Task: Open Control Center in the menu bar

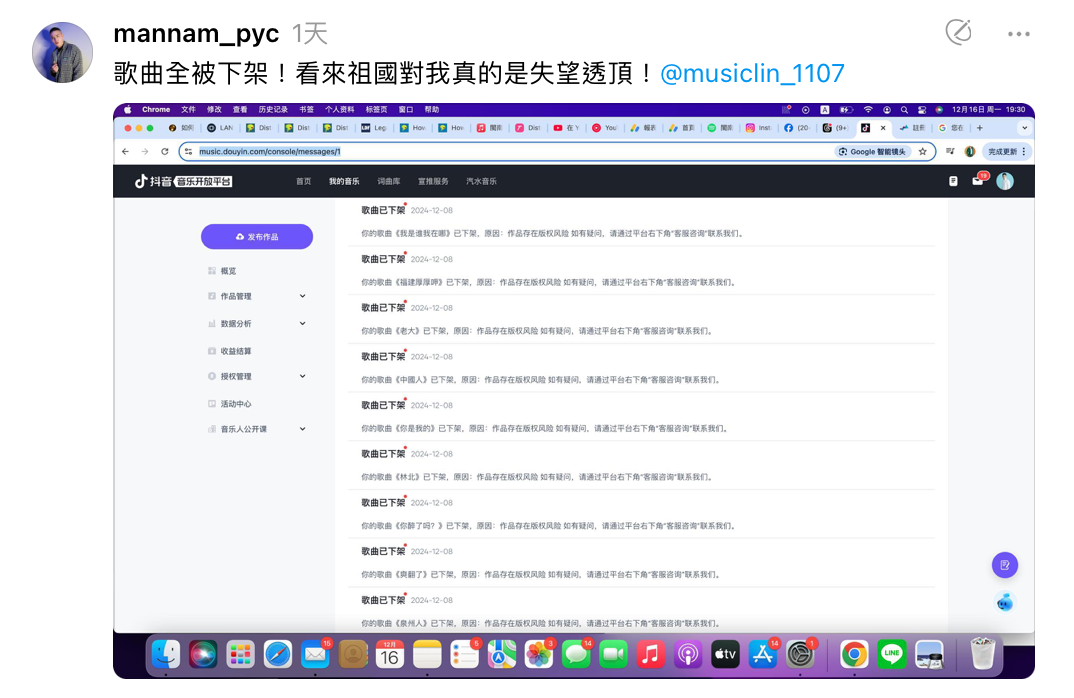Action: [922, 110]
